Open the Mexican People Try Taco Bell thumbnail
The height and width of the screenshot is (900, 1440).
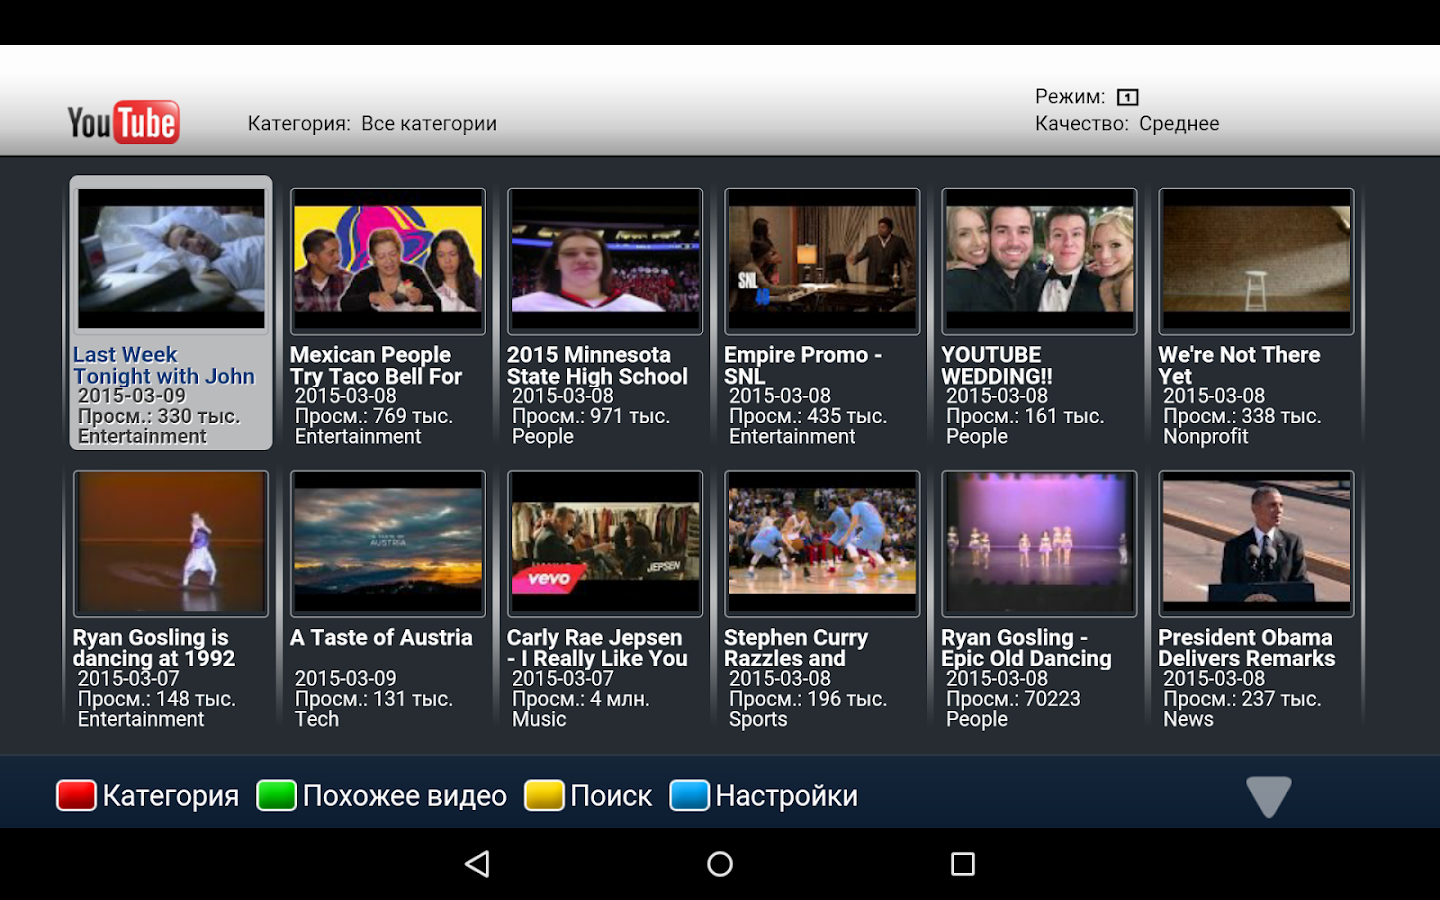(388, 261)
